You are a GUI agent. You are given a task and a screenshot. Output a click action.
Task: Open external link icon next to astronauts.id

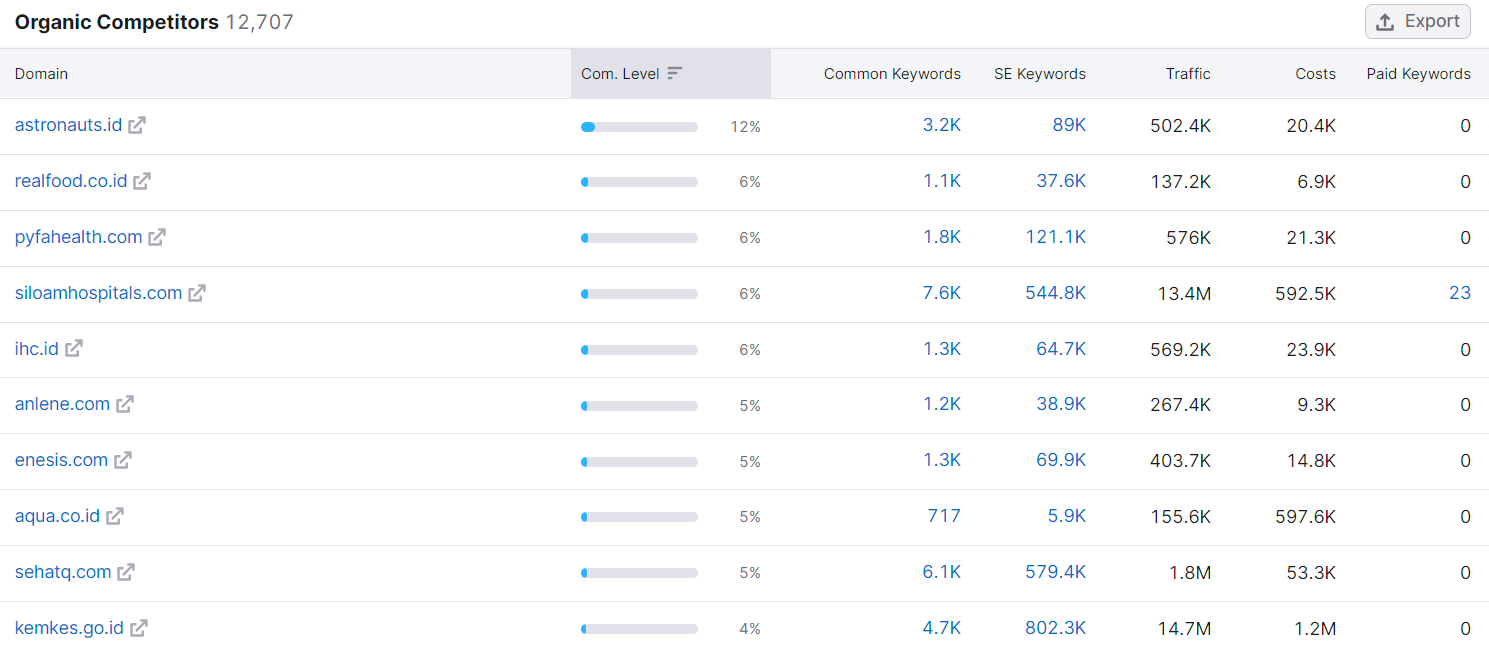[x=137, y=125]
